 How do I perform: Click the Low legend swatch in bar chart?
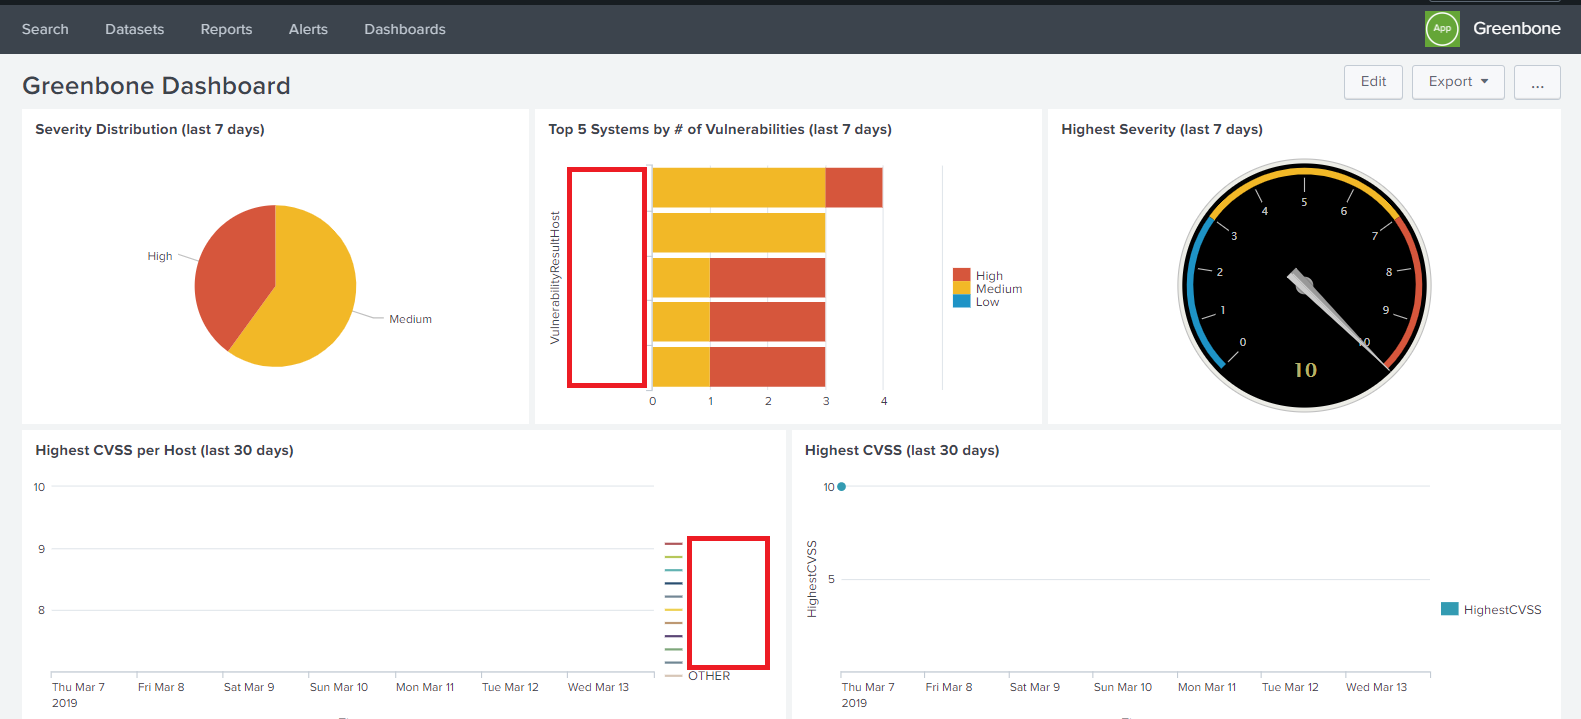coord(961,301)
